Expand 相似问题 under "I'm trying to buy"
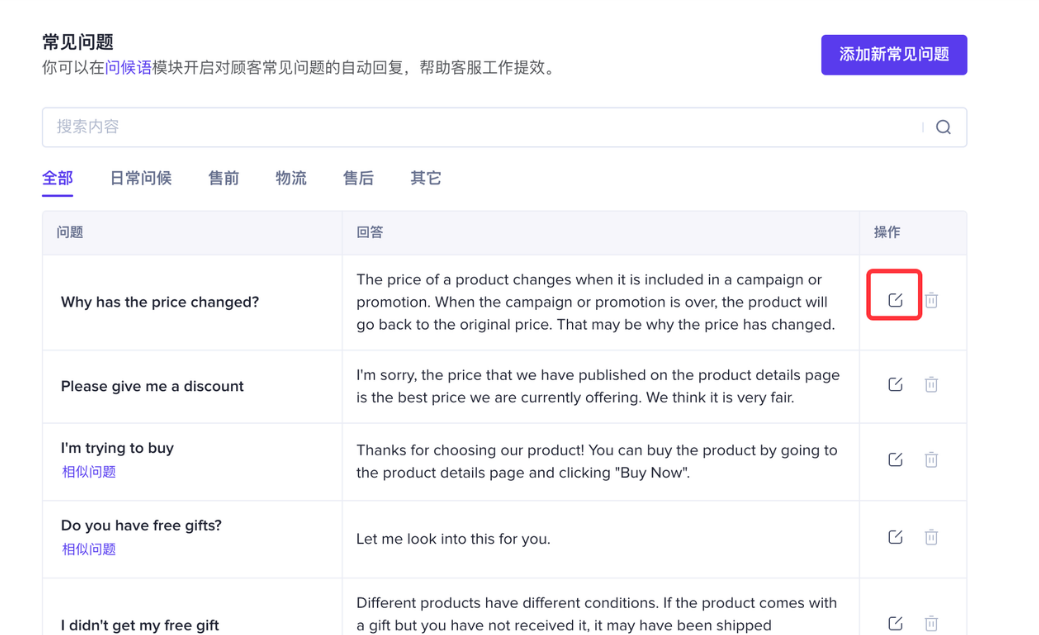This screenshot has height=635, width=1039. click(89, 472)
